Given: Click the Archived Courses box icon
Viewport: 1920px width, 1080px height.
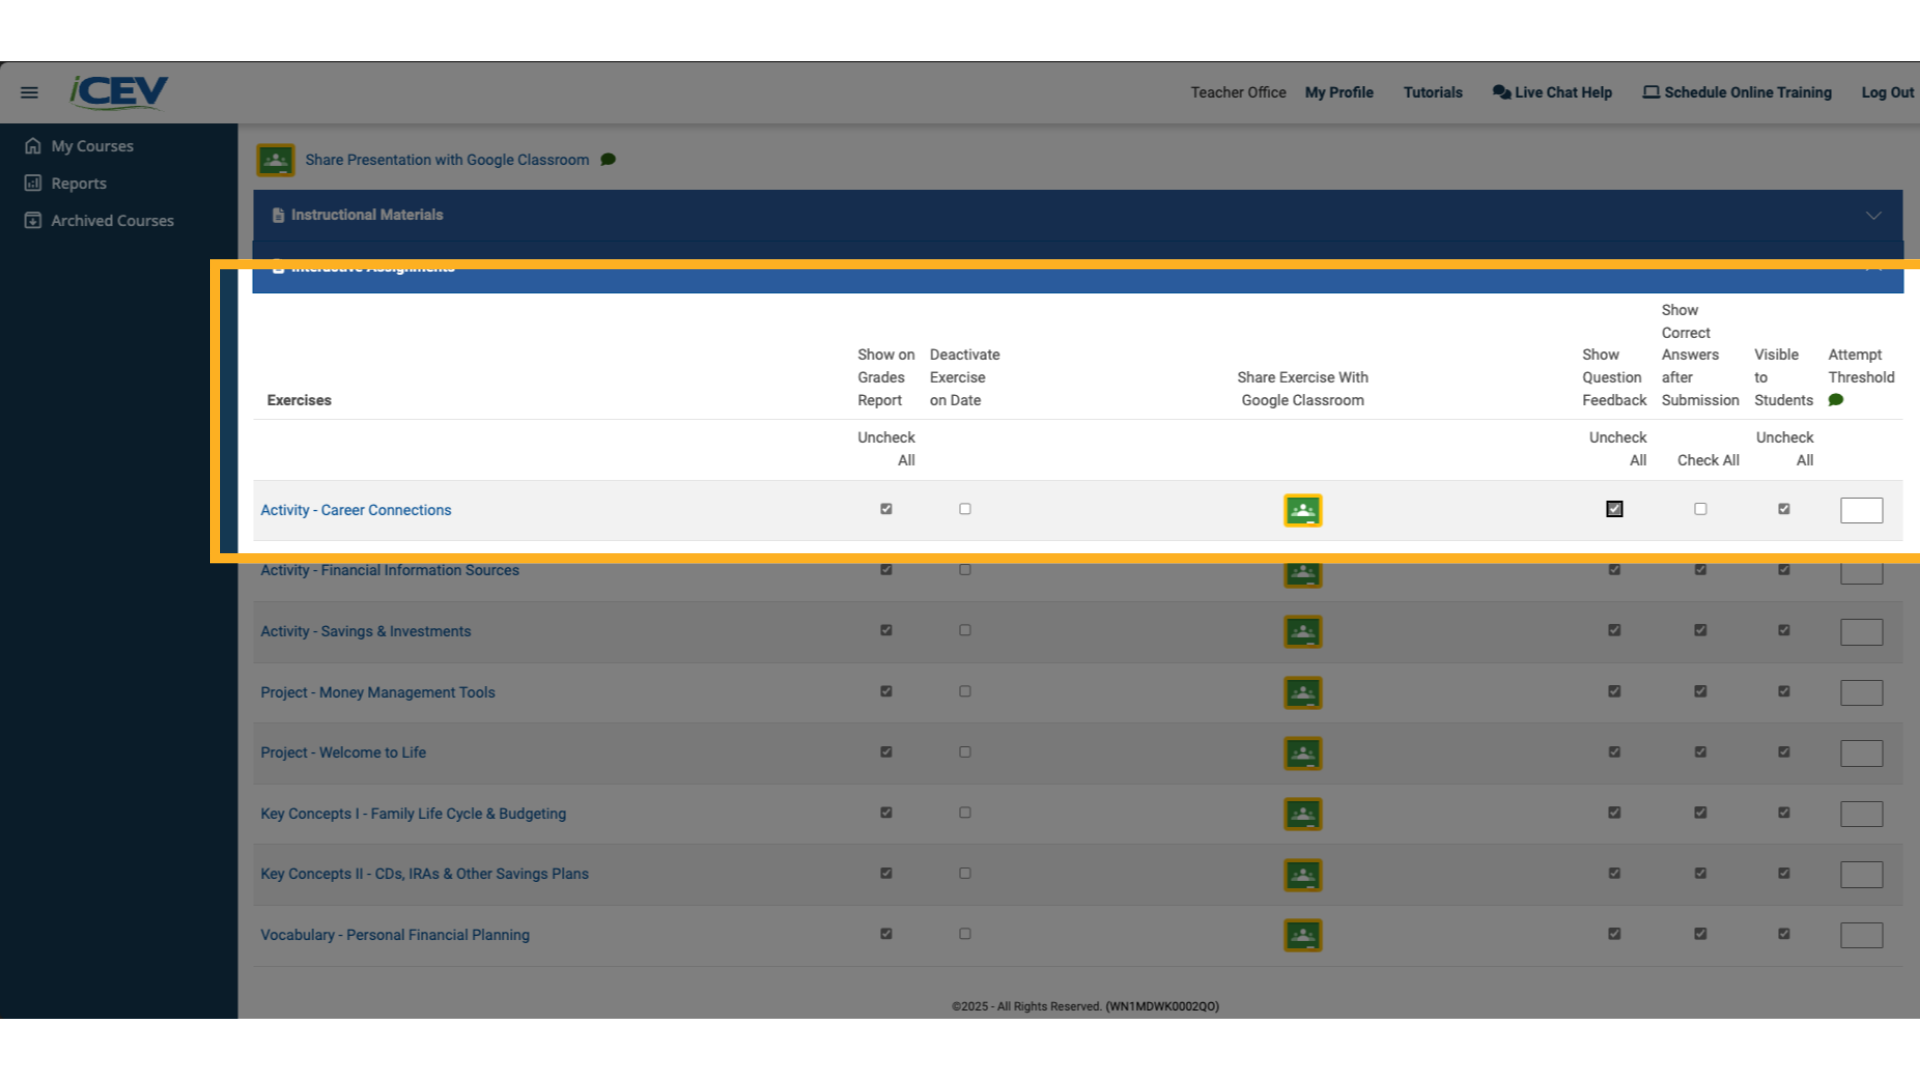Looking at the screenshot, I should [x=33, y=220].
